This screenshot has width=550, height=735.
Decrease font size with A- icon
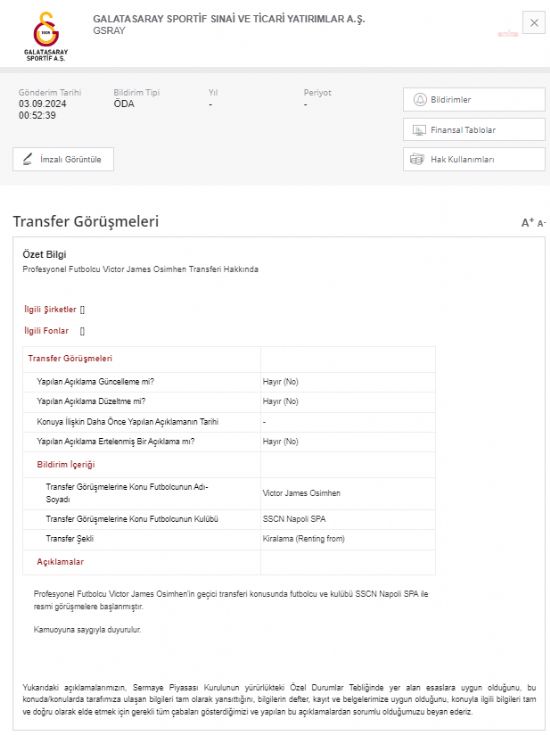point(542,224)
